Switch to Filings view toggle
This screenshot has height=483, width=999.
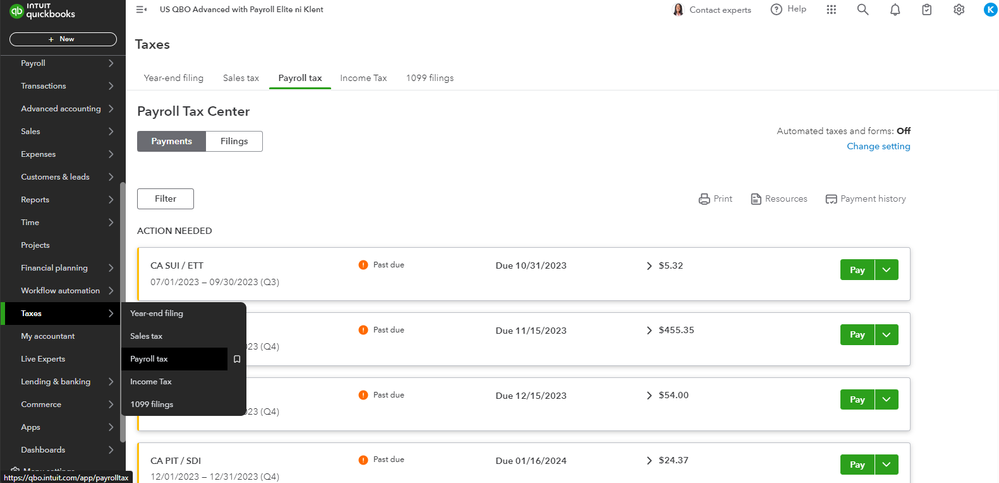[234, 141]
